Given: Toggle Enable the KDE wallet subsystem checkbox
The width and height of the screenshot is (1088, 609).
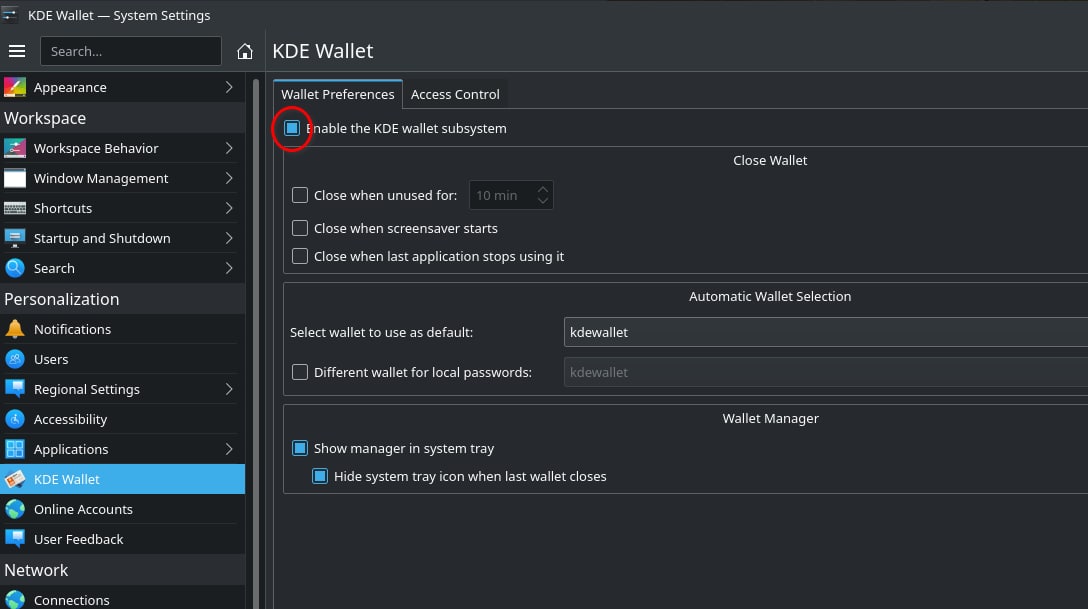Looking at the screenshot, I should (x=291, y=128).
